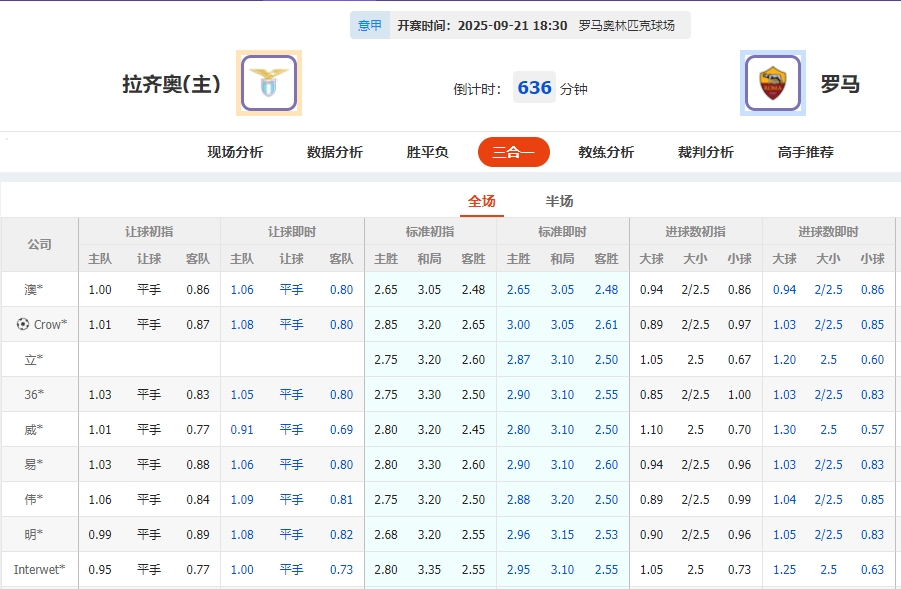Image resolution: width=901 pixels, height=589 pixels.
Task: Click 立* live home win odds 2.87
Action: tap(519, 359)
